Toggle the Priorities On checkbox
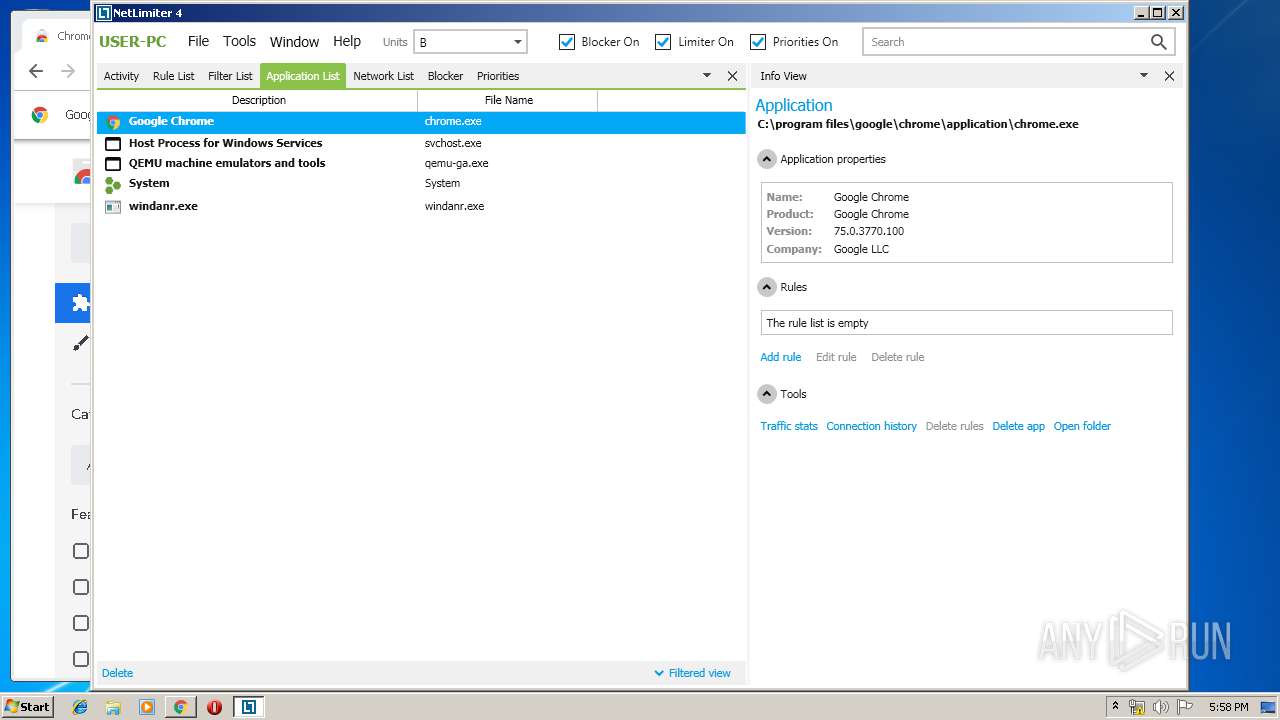This screenshot has height=720, width=1280. (758, 42)
